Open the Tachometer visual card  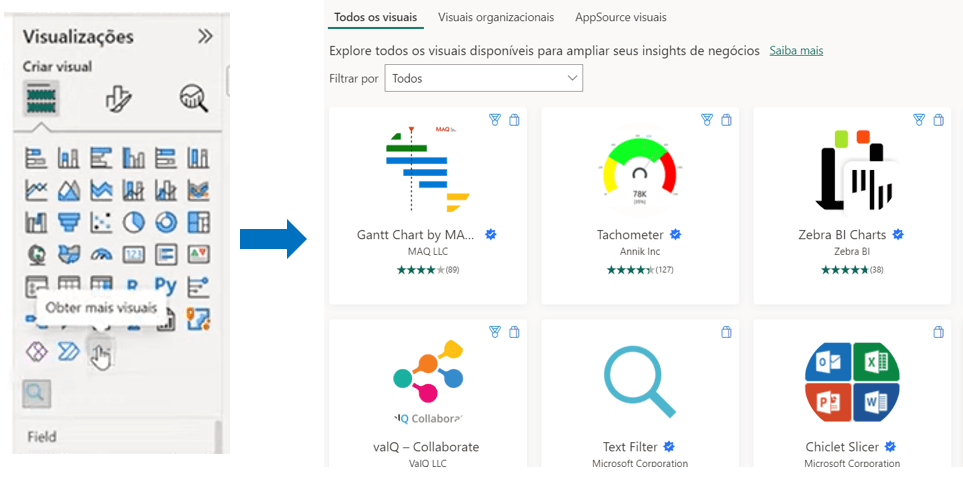(x=639, y=205)
